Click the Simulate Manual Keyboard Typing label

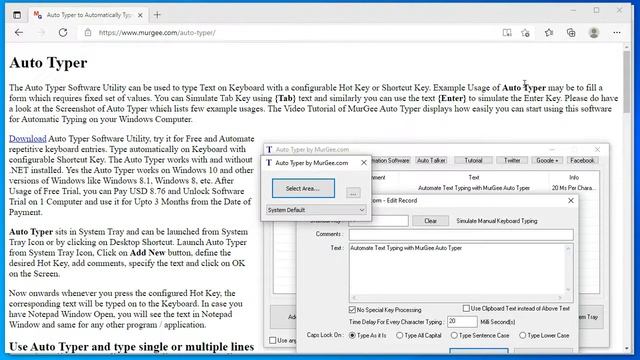[497, 221]
